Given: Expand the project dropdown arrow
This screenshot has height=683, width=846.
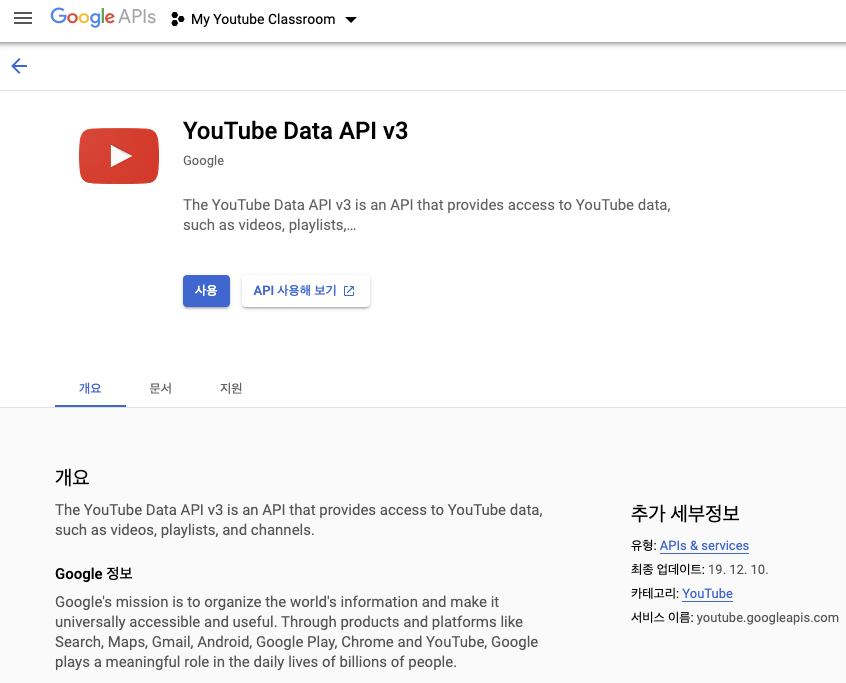Looking at the screenshot, I should 351,20.
